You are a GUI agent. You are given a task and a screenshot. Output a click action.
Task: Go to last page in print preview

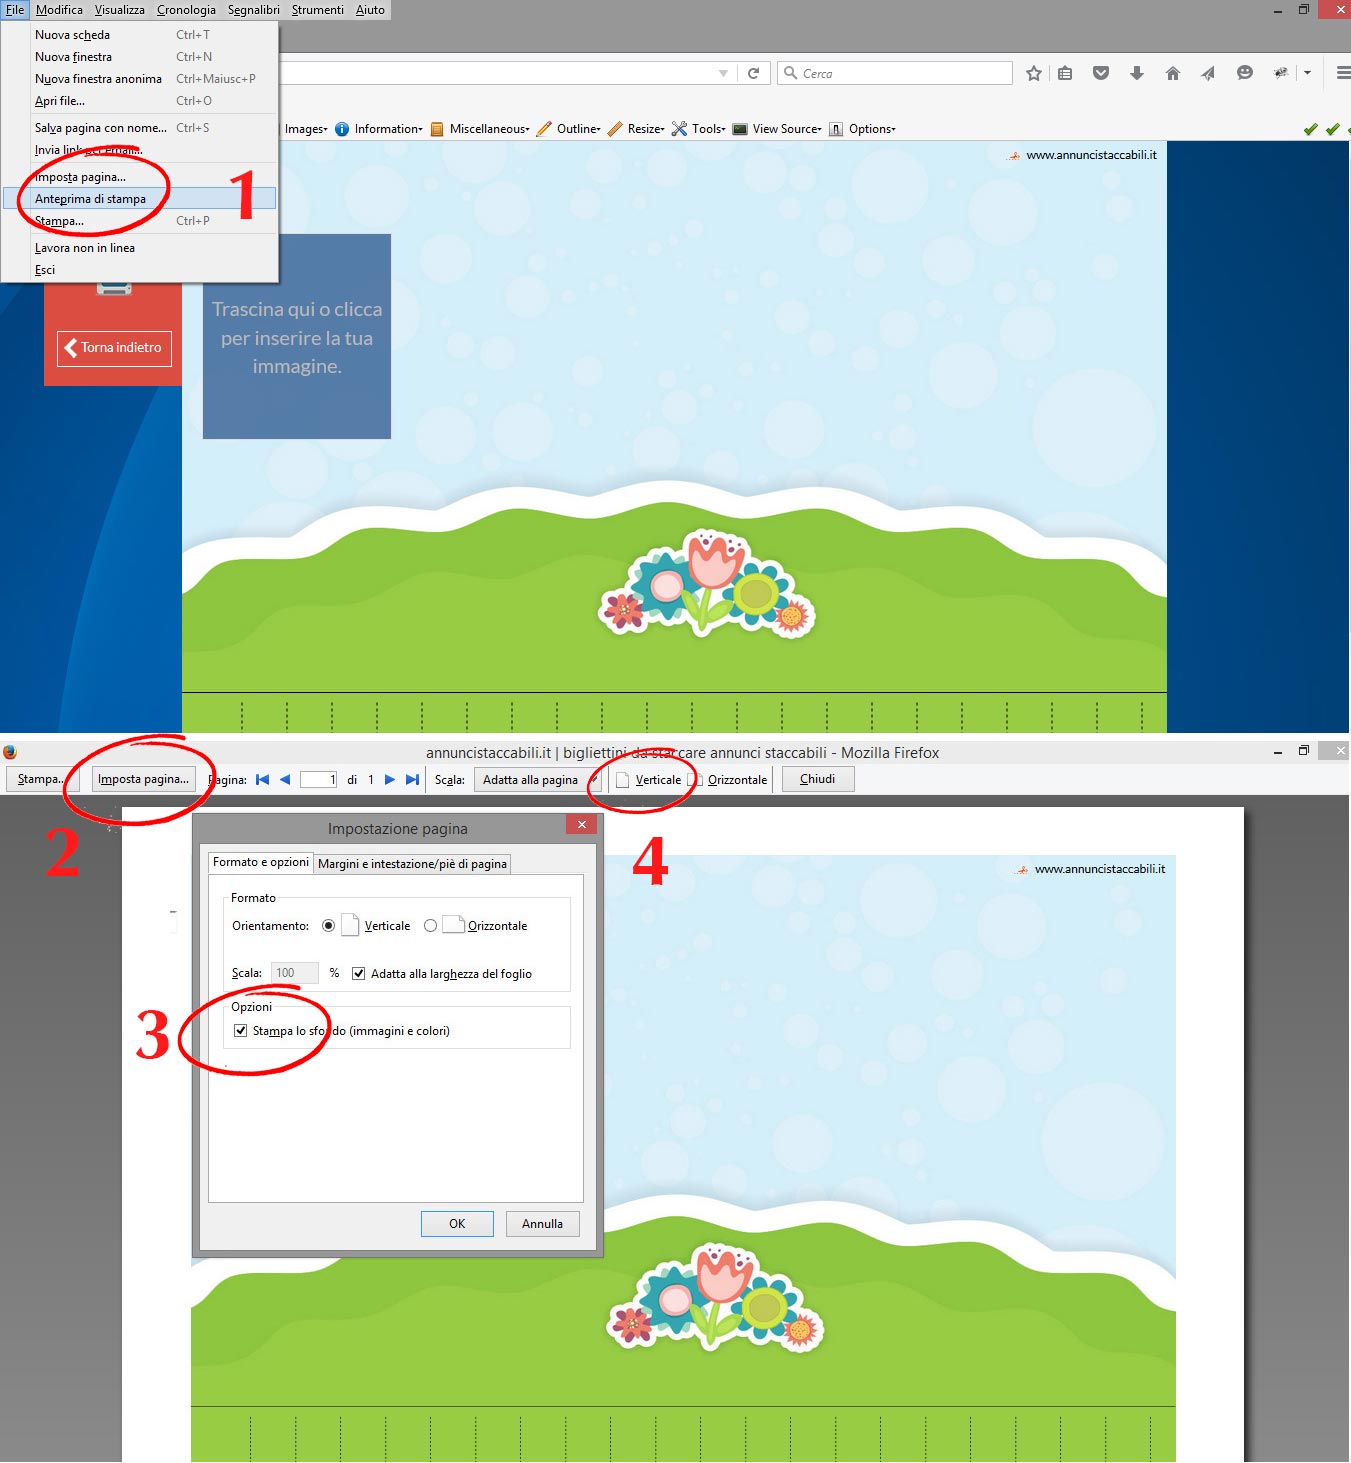tap(412, 780)
